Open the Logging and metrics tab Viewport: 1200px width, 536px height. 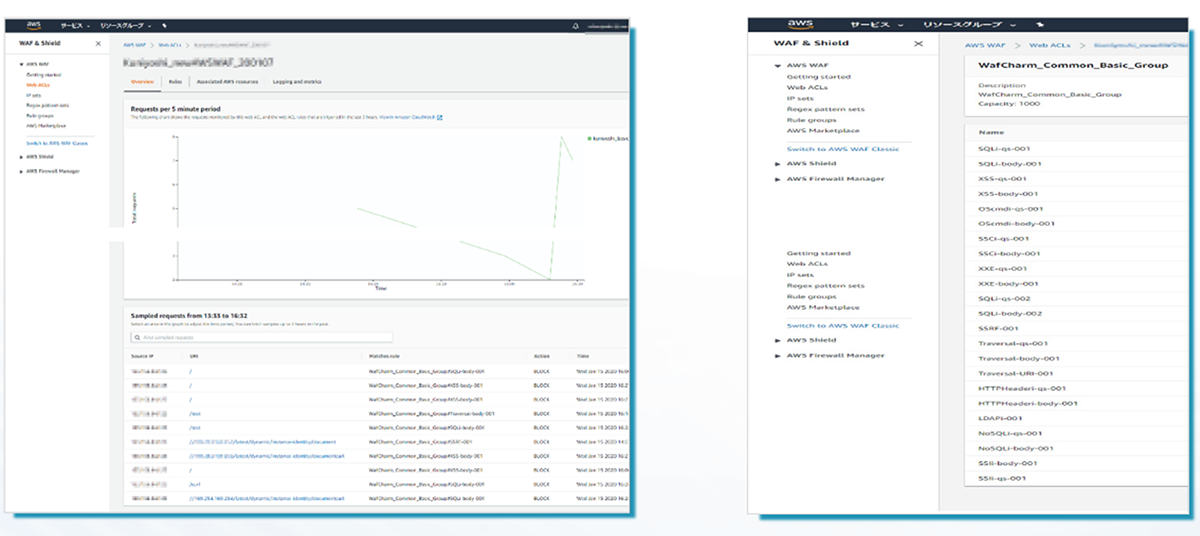[297, 82]
